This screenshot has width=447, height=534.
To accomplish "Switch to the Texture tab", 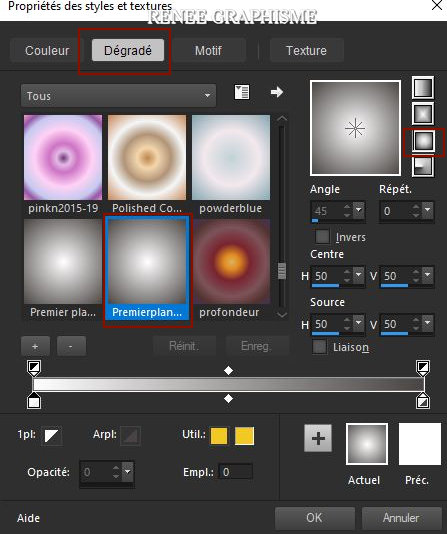I will coord(306,51).
